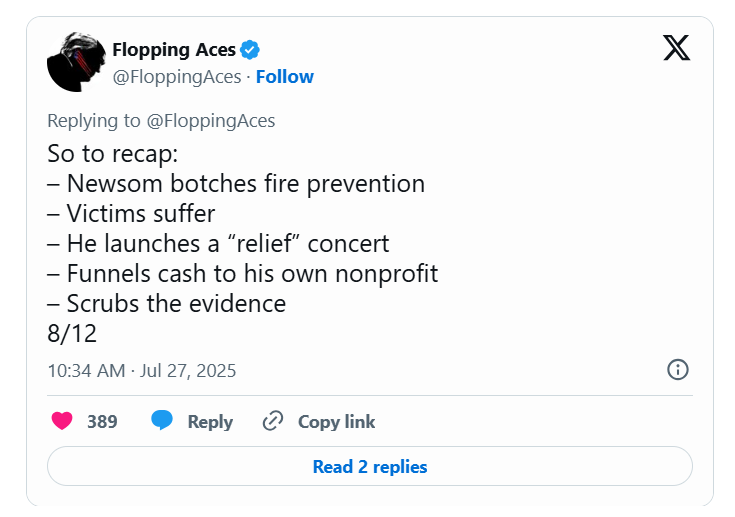Like the tweet with the heart icon
Viewport: 735px width, 517px height.
pyautogui.click(x=62, y=421)
